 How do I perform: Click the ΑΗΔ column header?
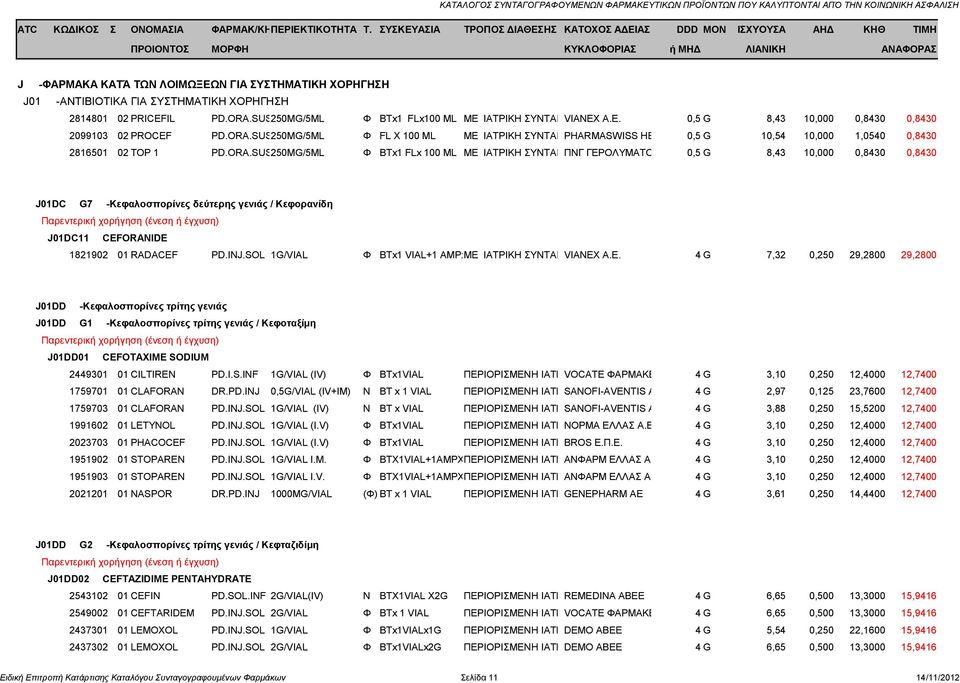coord(823,29)
